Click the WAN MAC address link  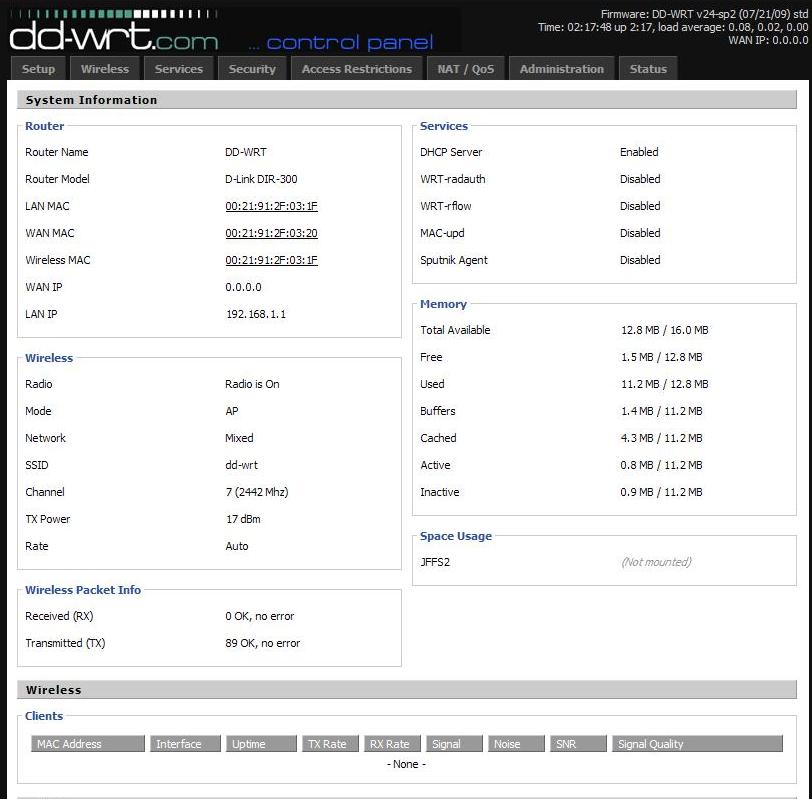point(271,233)
